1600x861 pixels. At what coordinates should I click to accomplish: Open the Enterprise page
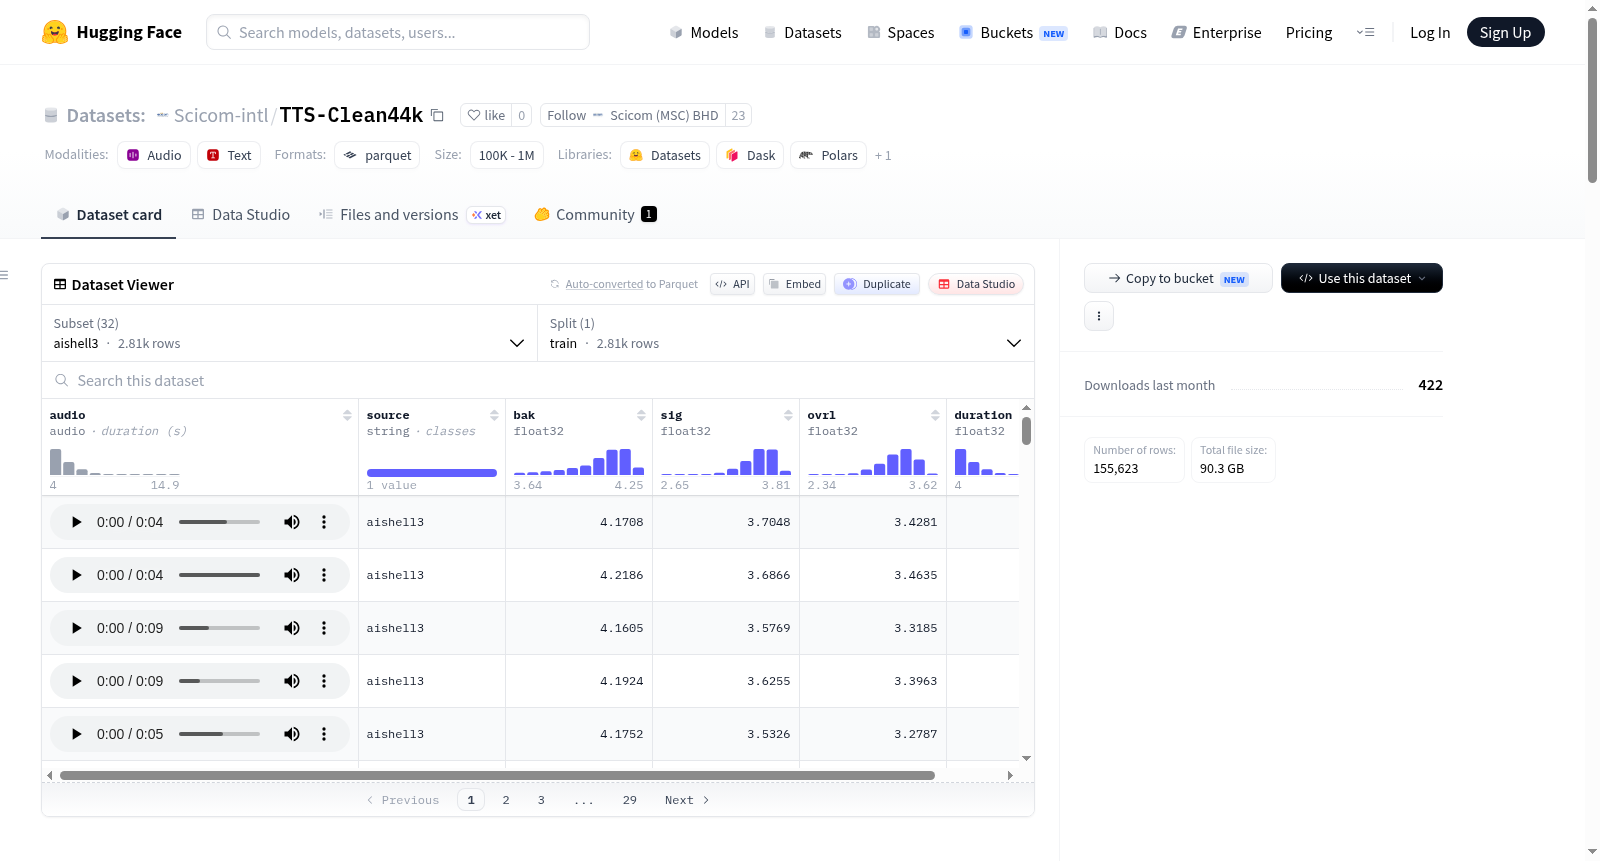[1216, 32]
